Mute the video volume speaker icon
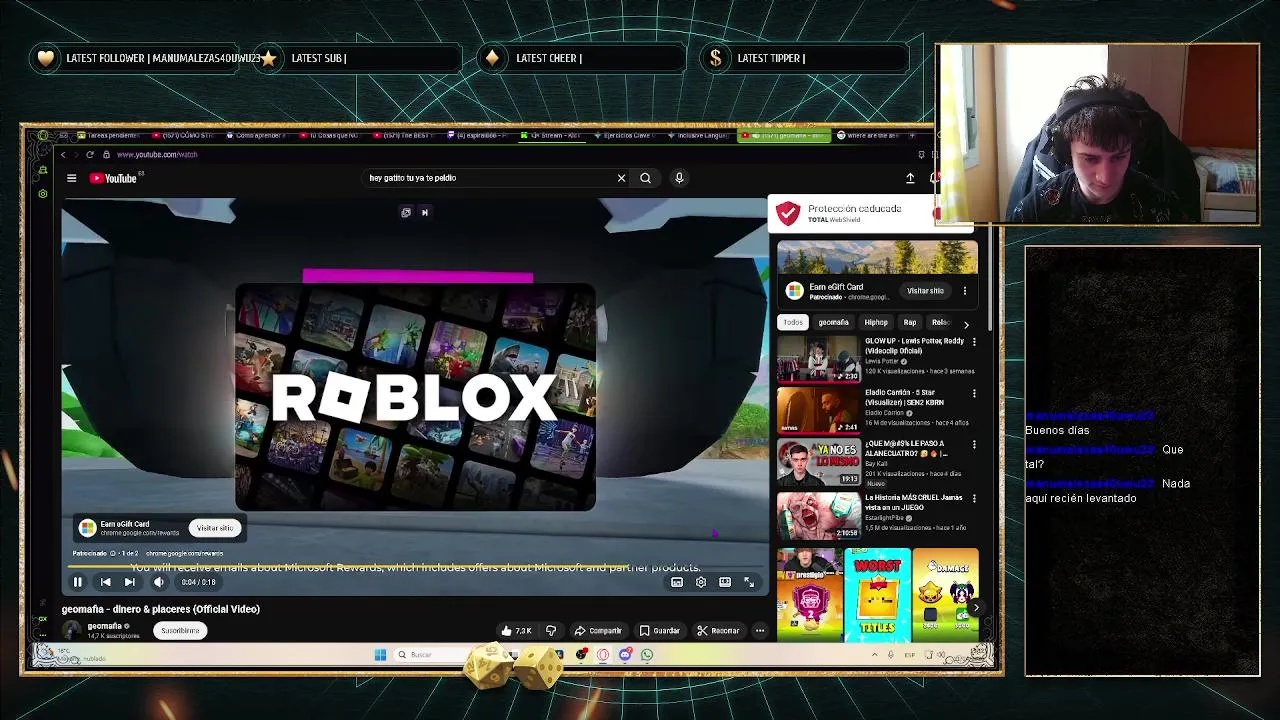1280x720 pixels. (x=158, y=582)
